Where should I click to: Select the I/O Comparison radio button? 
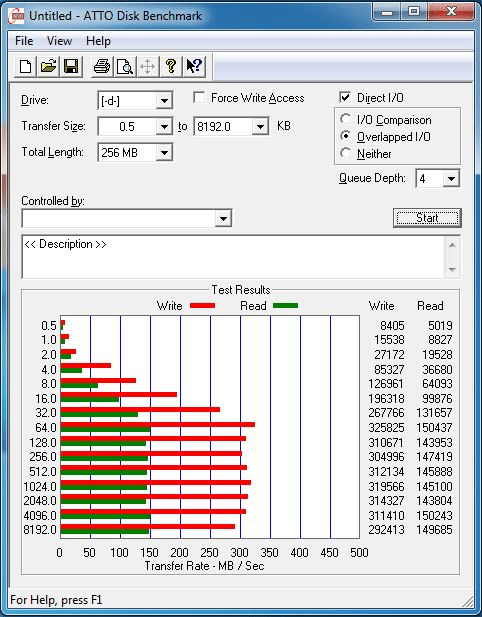[x=345, y=119]
